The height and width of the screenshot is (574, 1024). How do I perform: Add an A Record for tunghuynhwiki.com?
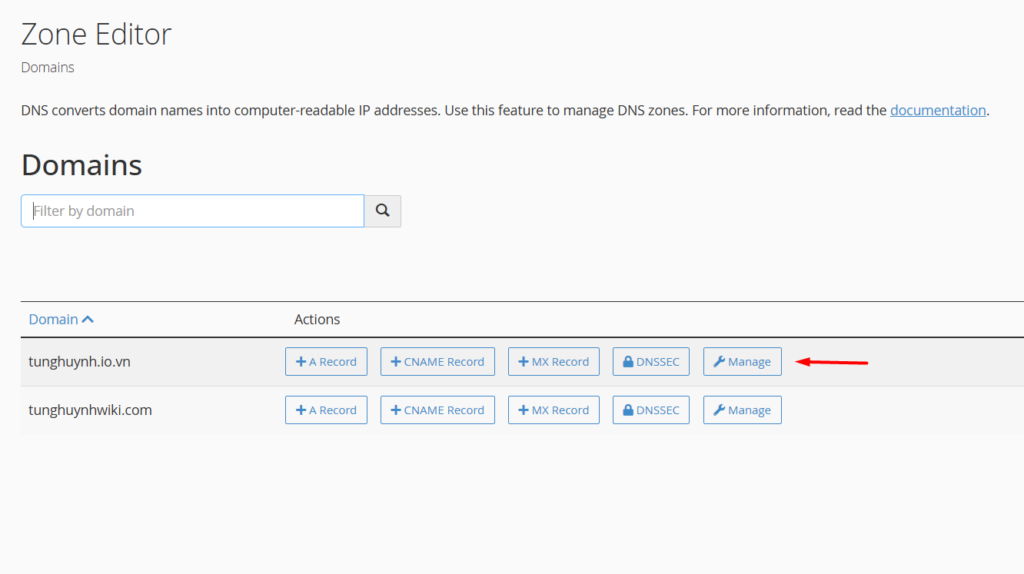(x=326, y=410)
